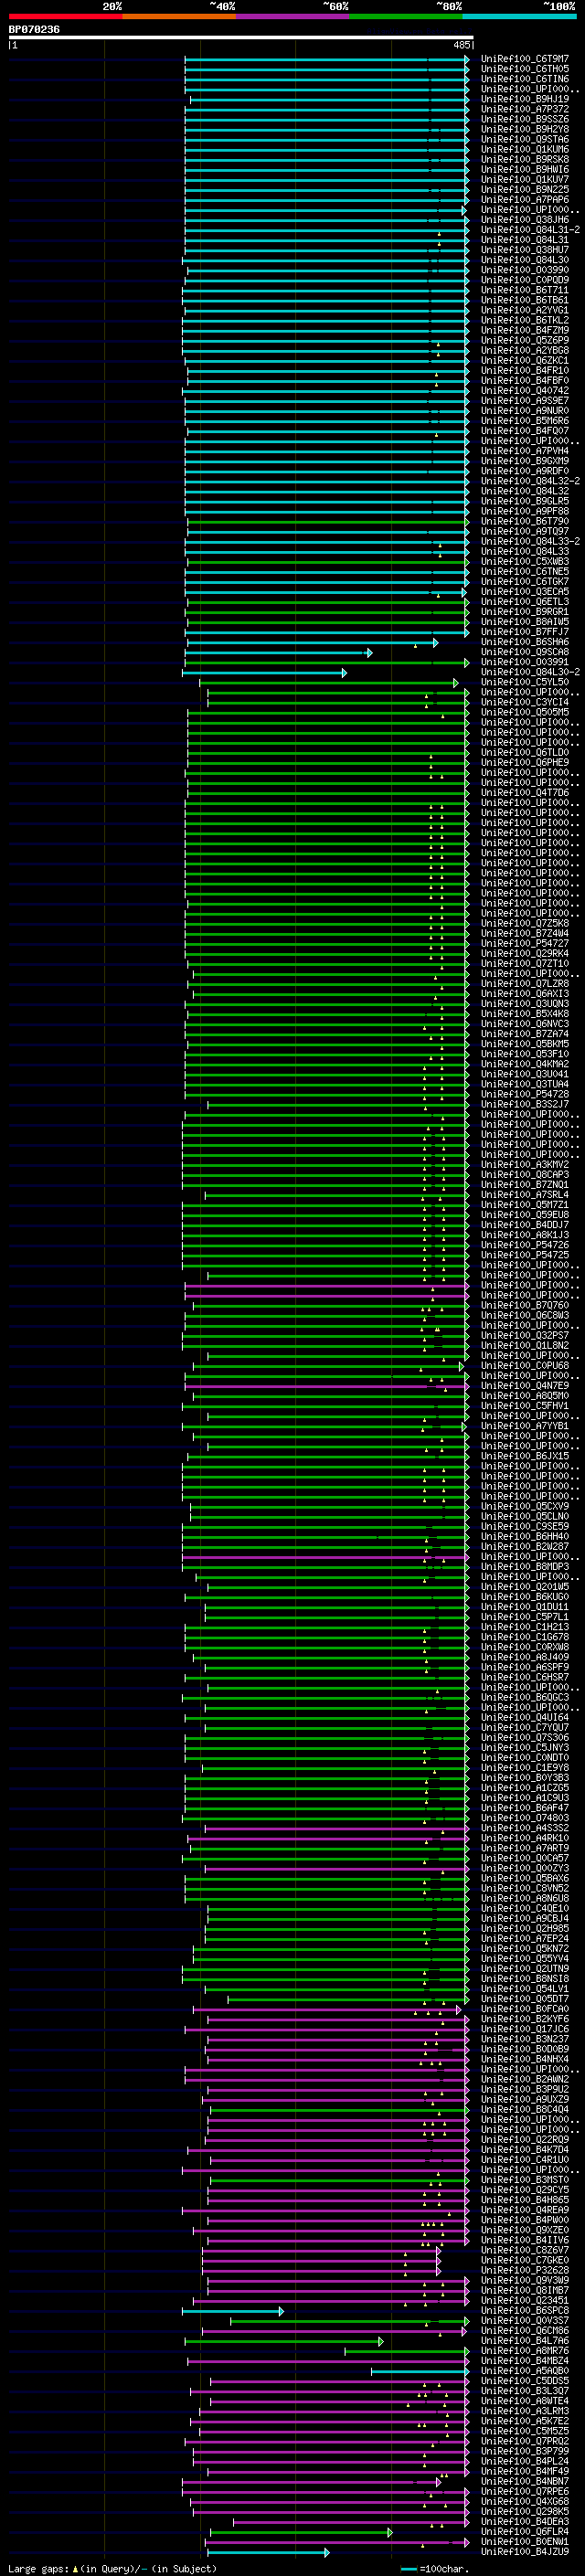
Task: Select the UniRef100_A3KMV2 label
Action: [524, 1165]
